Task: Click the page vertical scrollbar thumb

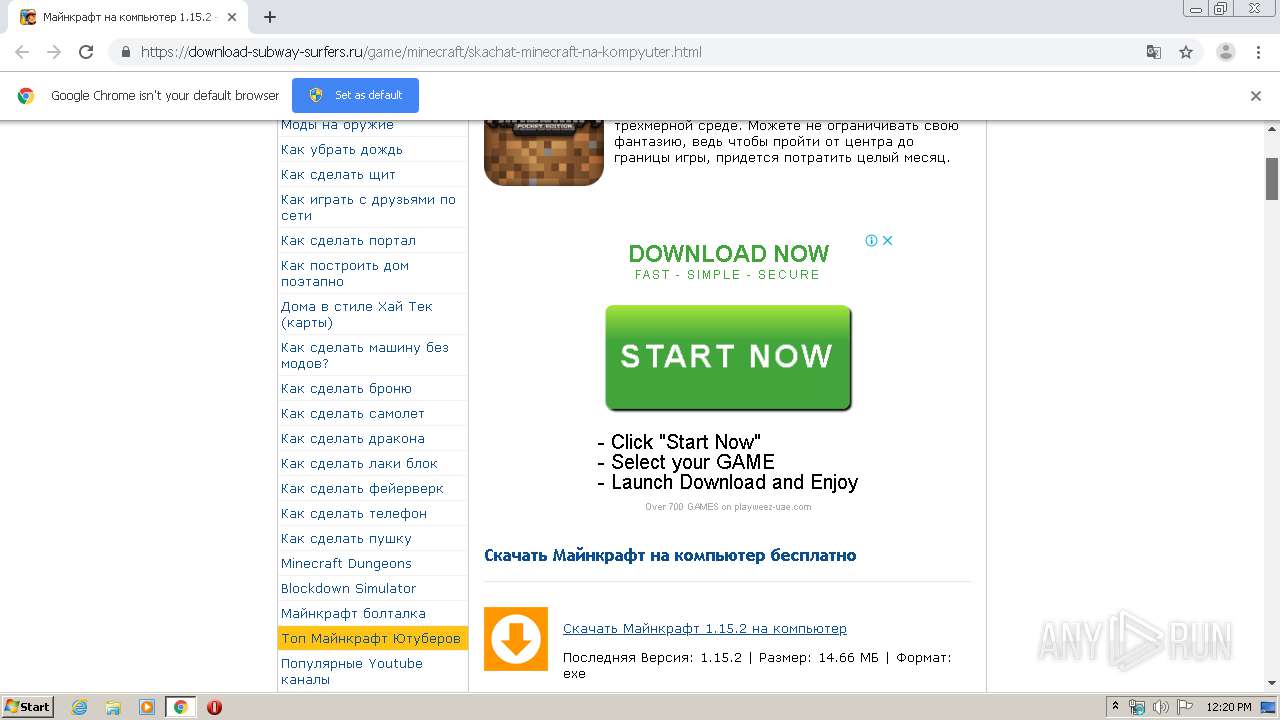Action: [1272, 178]
